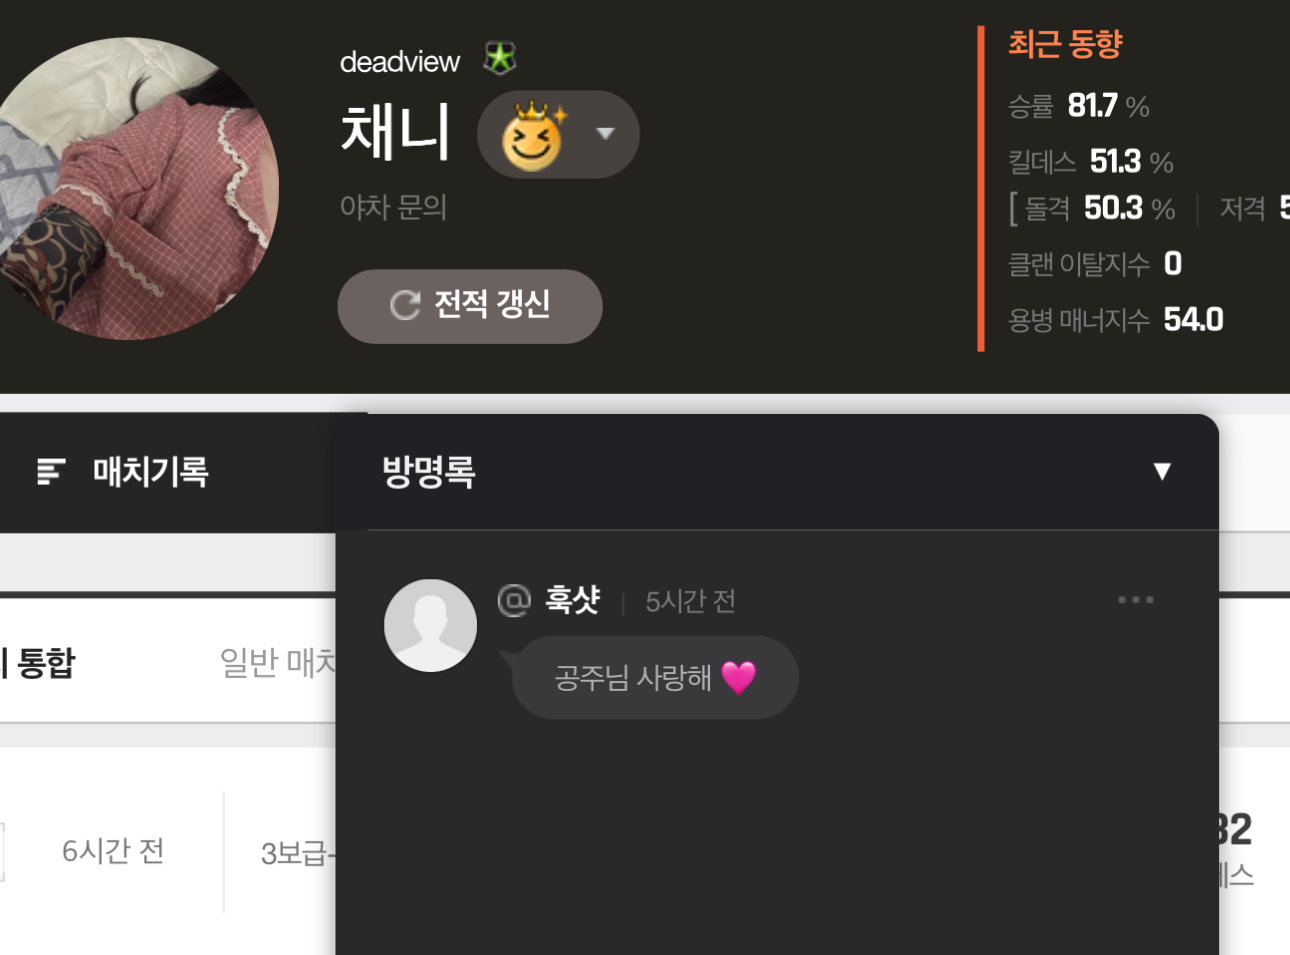The width and height of the screenshot is (1290, 955).
Task: Open the 훅샷 username link
Action: (572, 600)
